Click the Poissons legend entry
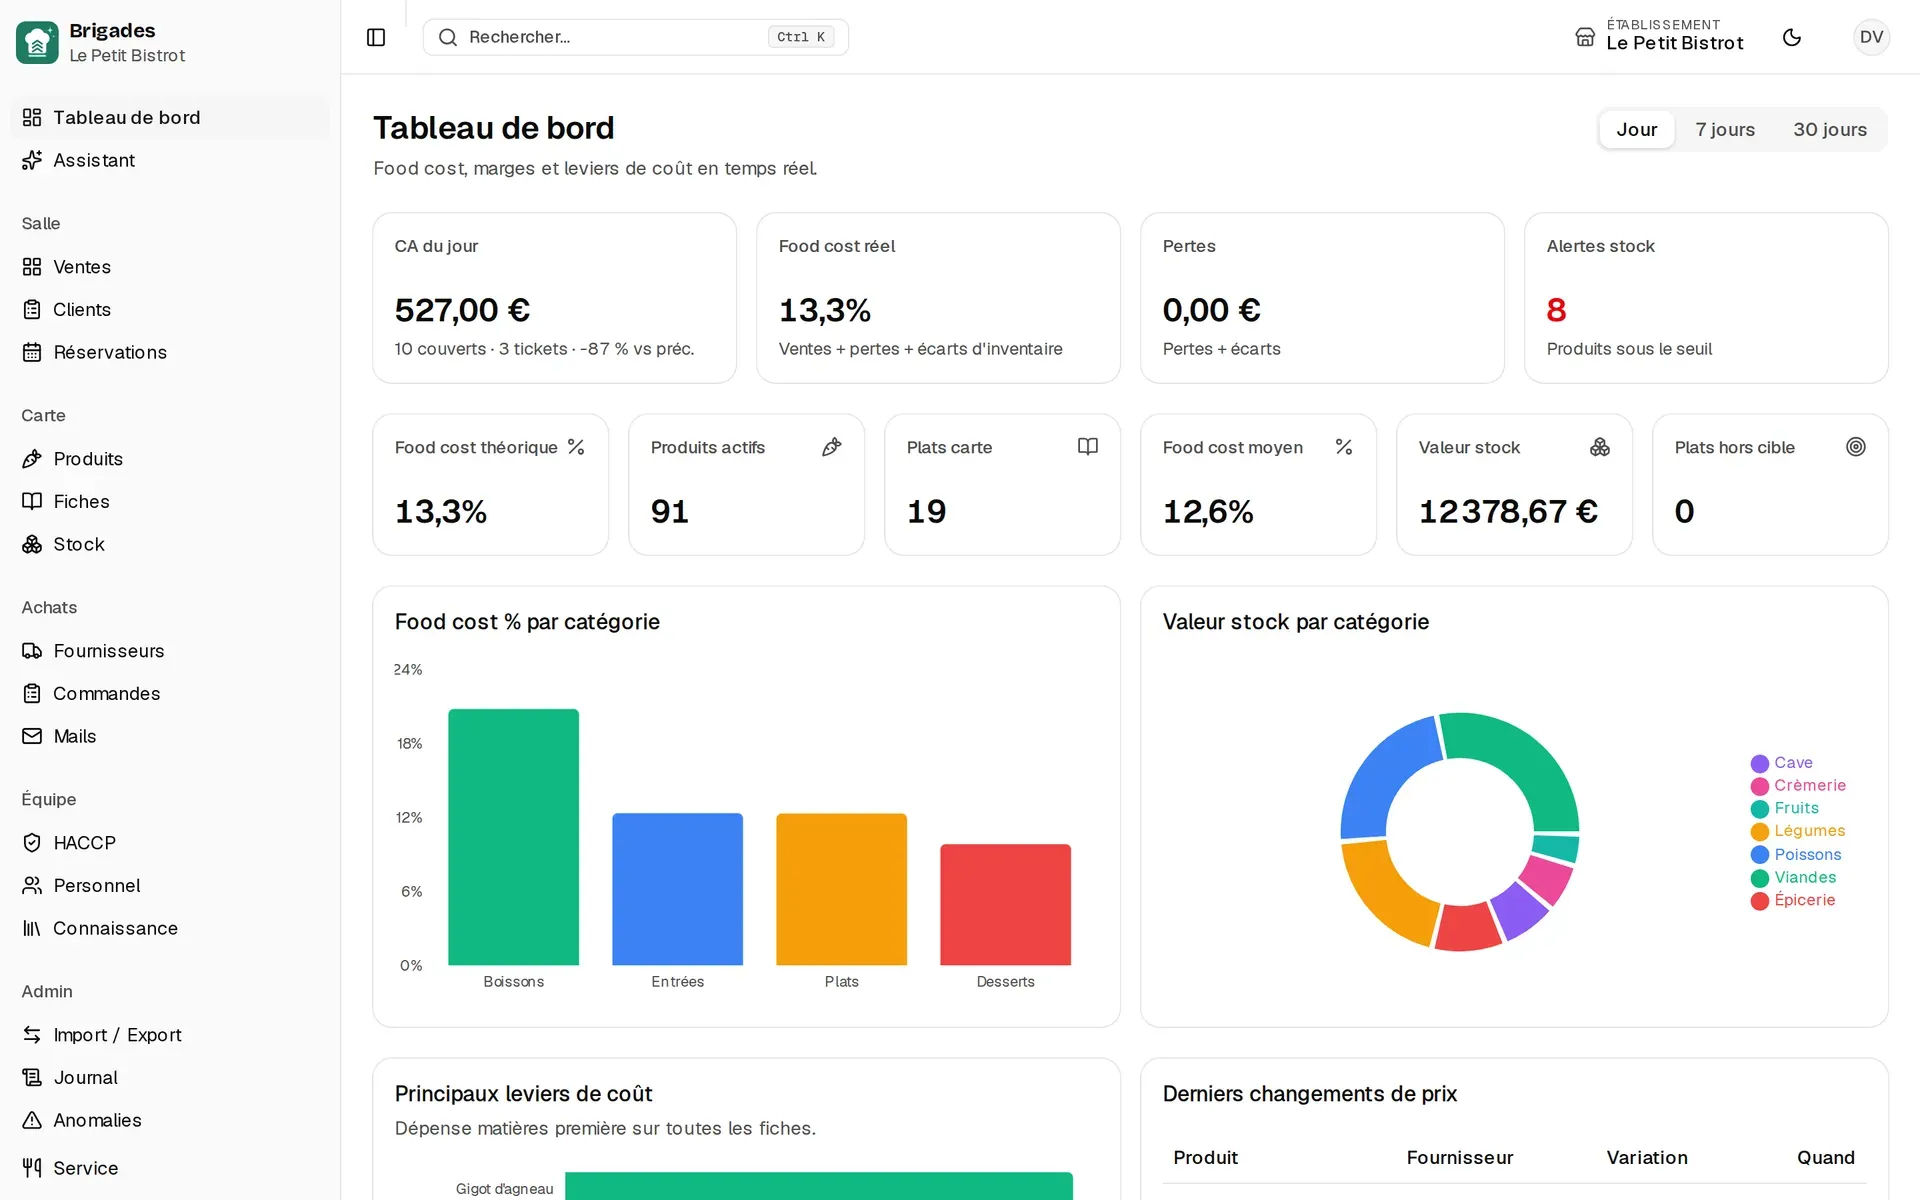The width and height of the screenshot is (1920, 1200). pos(1796,855)
